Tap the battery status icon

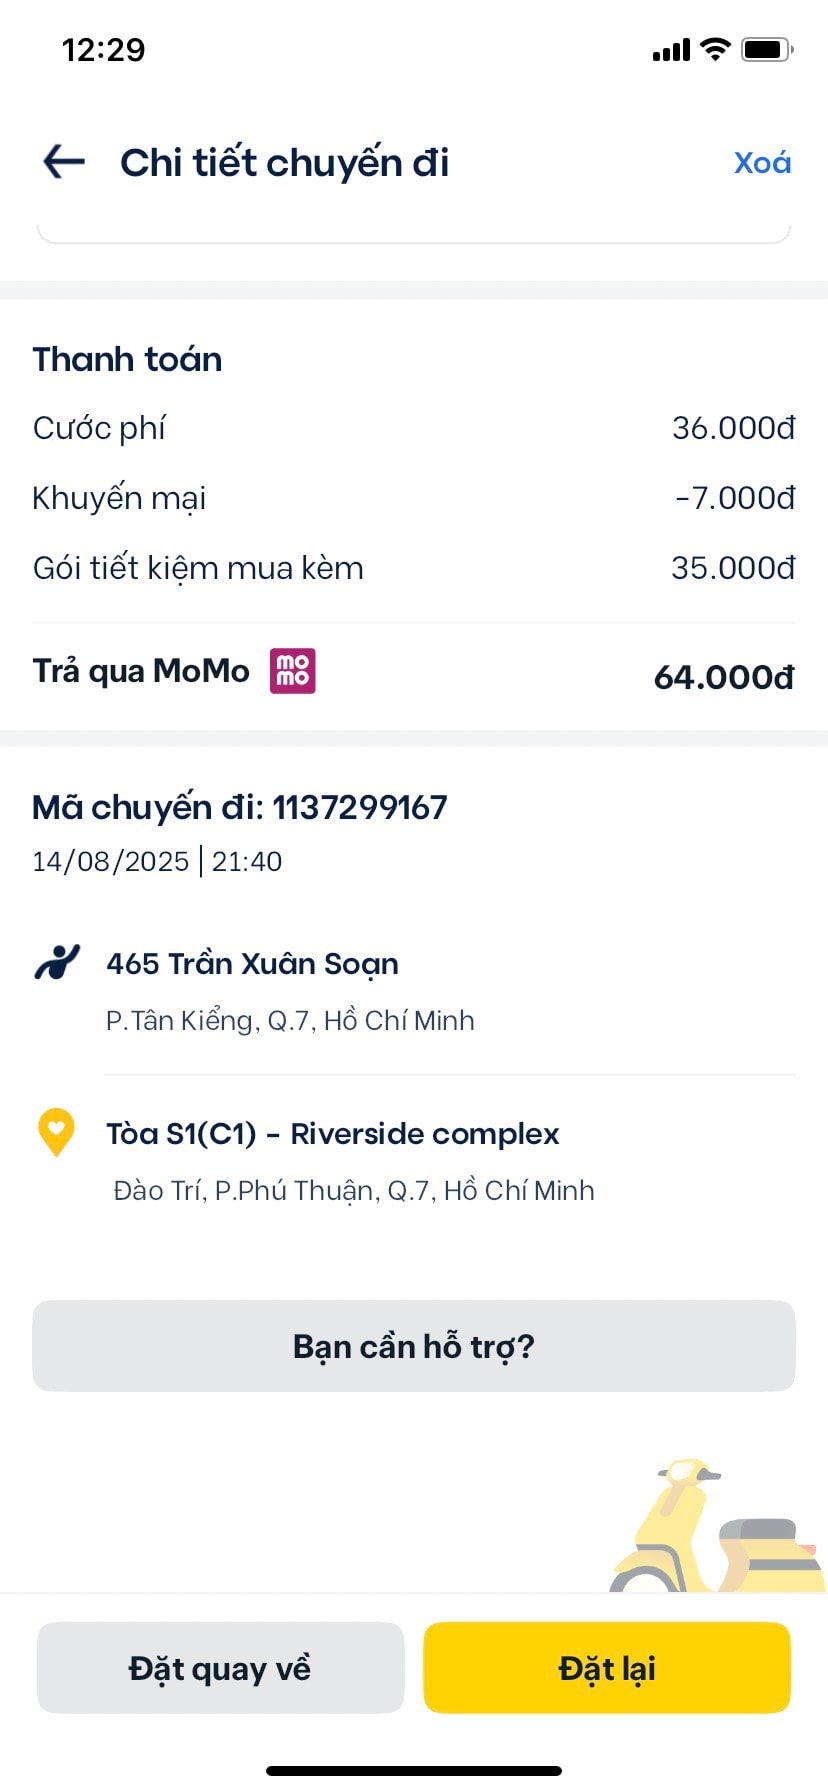[x=767, y=49]
